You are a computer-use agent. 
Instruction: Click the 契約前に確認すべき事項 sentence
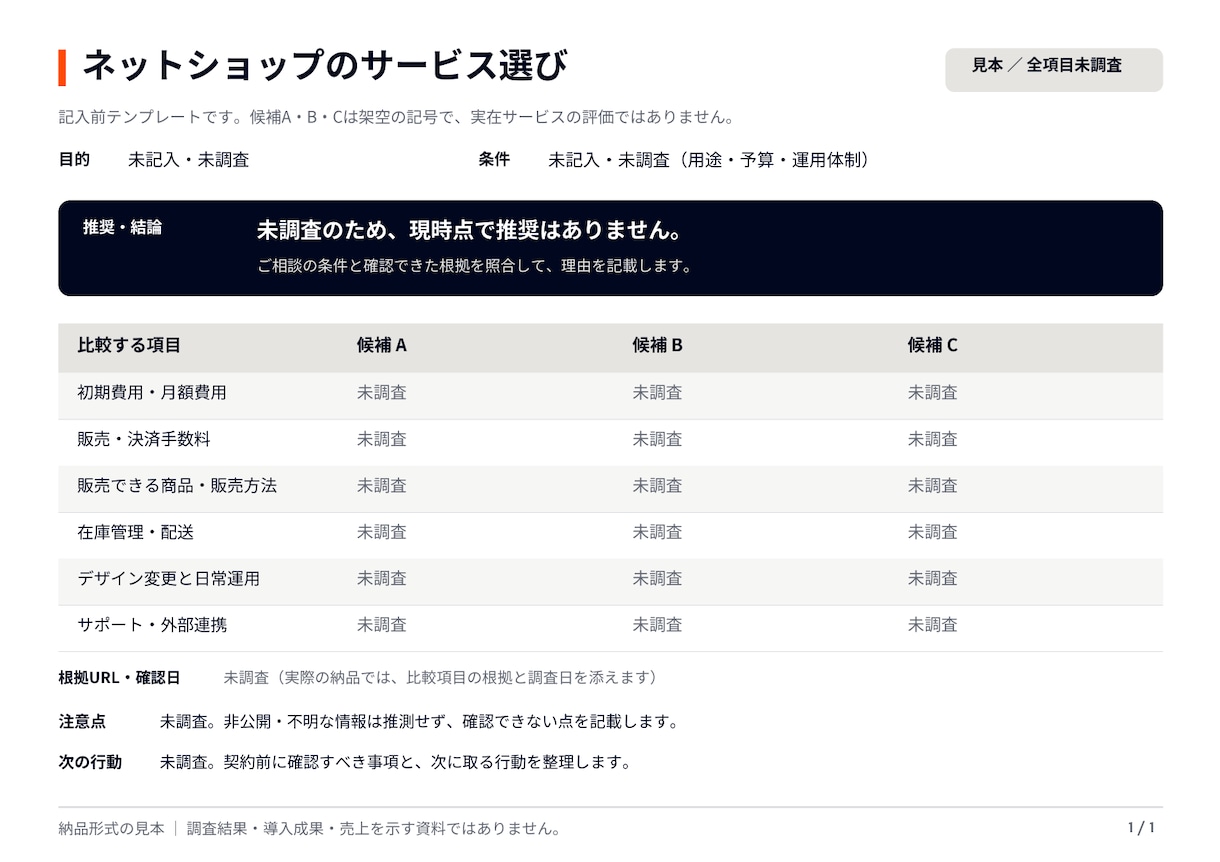point(428,763)
